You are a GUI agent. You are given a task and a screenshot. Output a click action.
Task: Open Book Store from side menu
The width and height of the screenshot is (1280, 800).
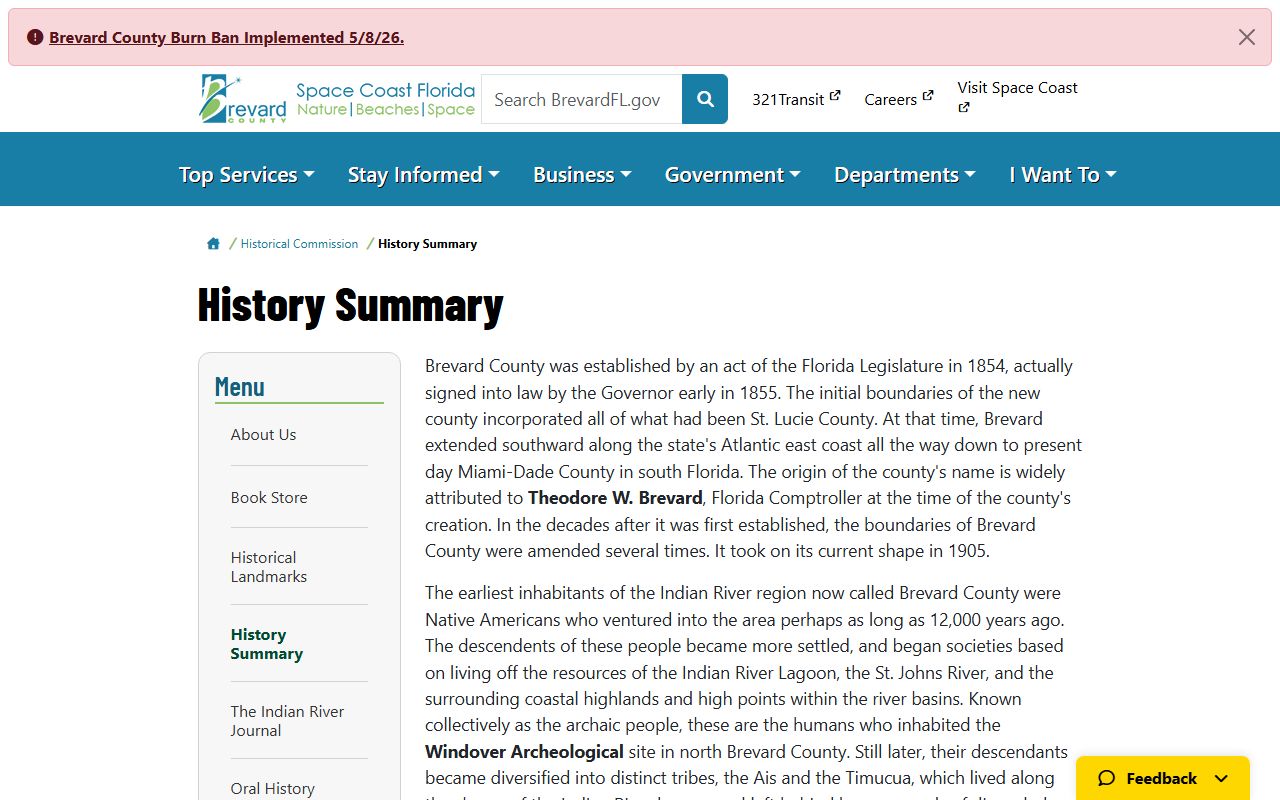pos(269,498)
